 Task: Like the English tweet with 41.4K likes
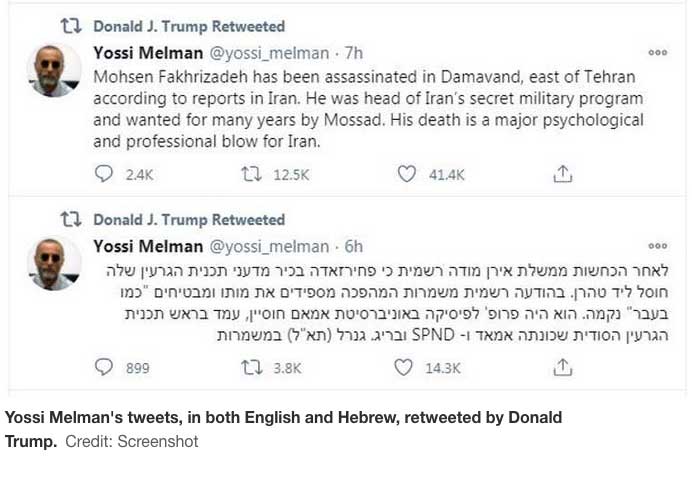tap(406, 174)
